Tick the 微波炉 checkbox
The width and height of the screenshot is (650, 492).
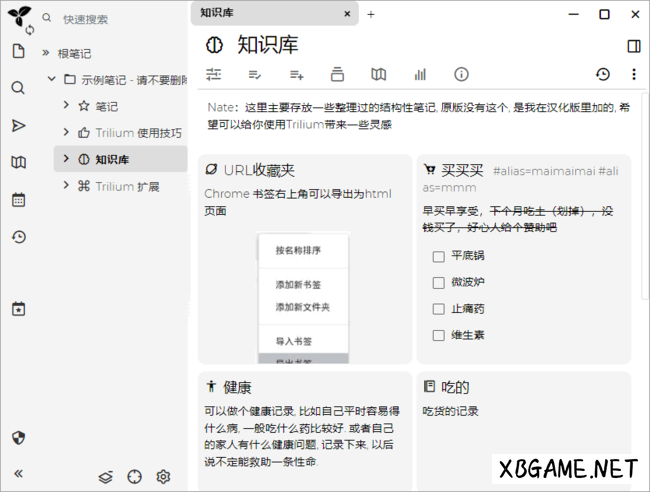click(438, 282)
